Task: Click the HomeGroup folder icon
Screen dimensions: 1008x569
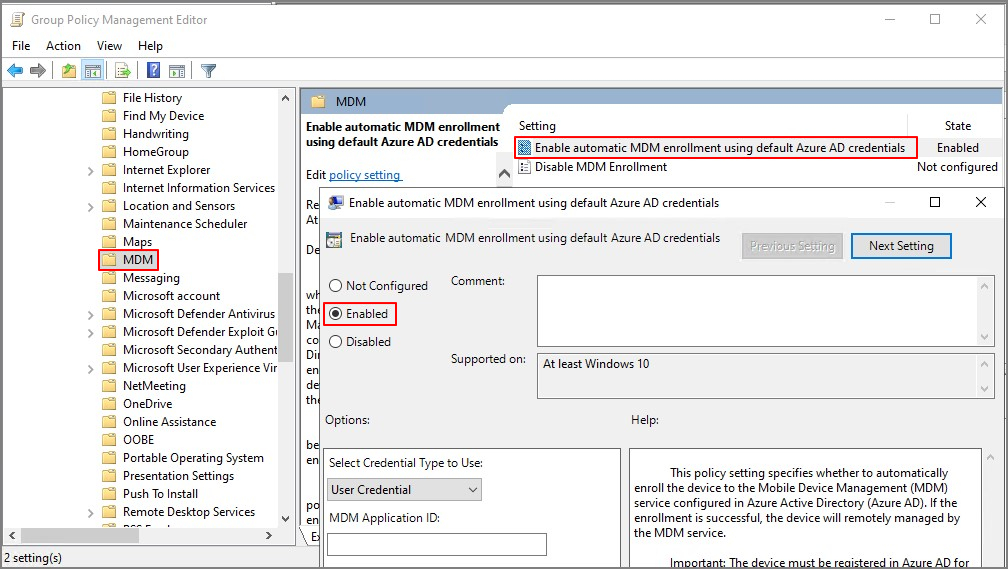Action: click(109, 152)
